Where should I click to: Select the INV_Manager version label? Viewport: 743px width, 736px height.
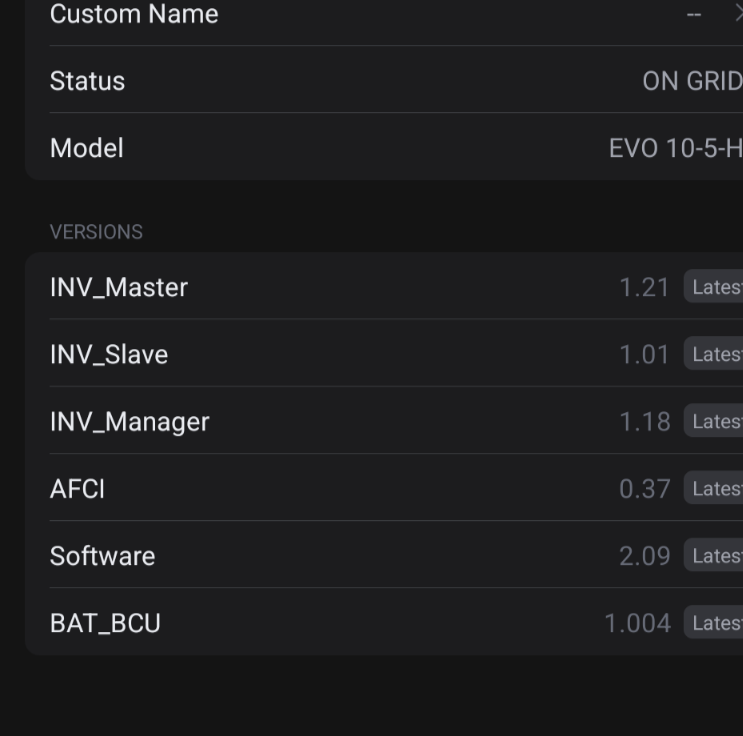click(130, 422)
